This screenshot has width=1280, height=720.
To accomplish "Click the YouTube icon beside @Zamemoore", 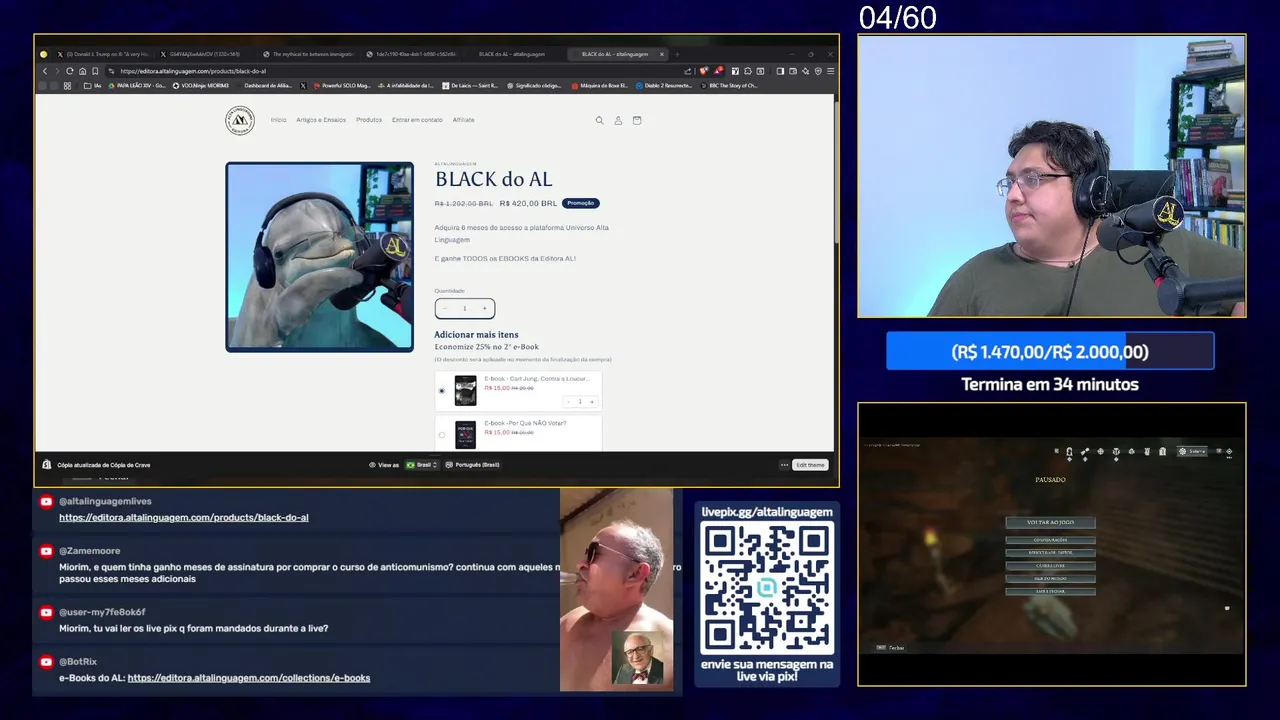I will point(46,551).
